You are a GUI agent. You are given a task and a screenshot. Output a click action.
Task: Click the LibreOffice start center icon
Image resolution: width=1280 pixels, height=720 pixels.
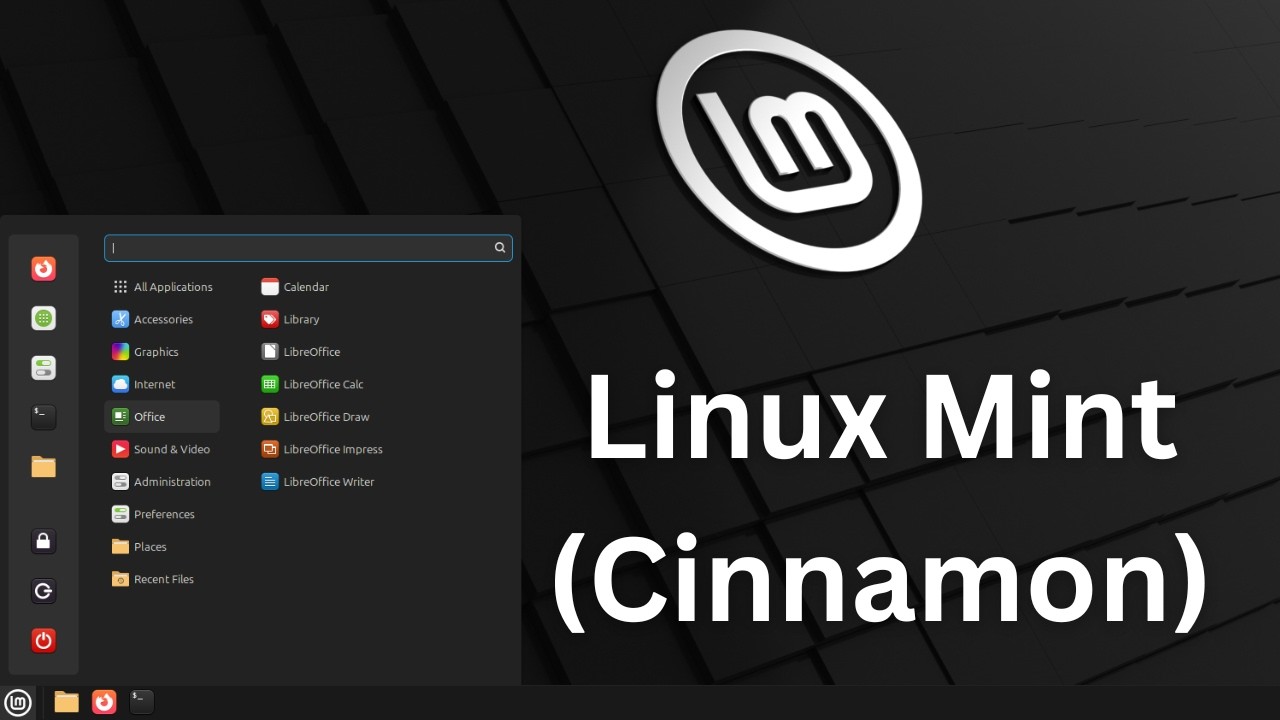[269, 352]
